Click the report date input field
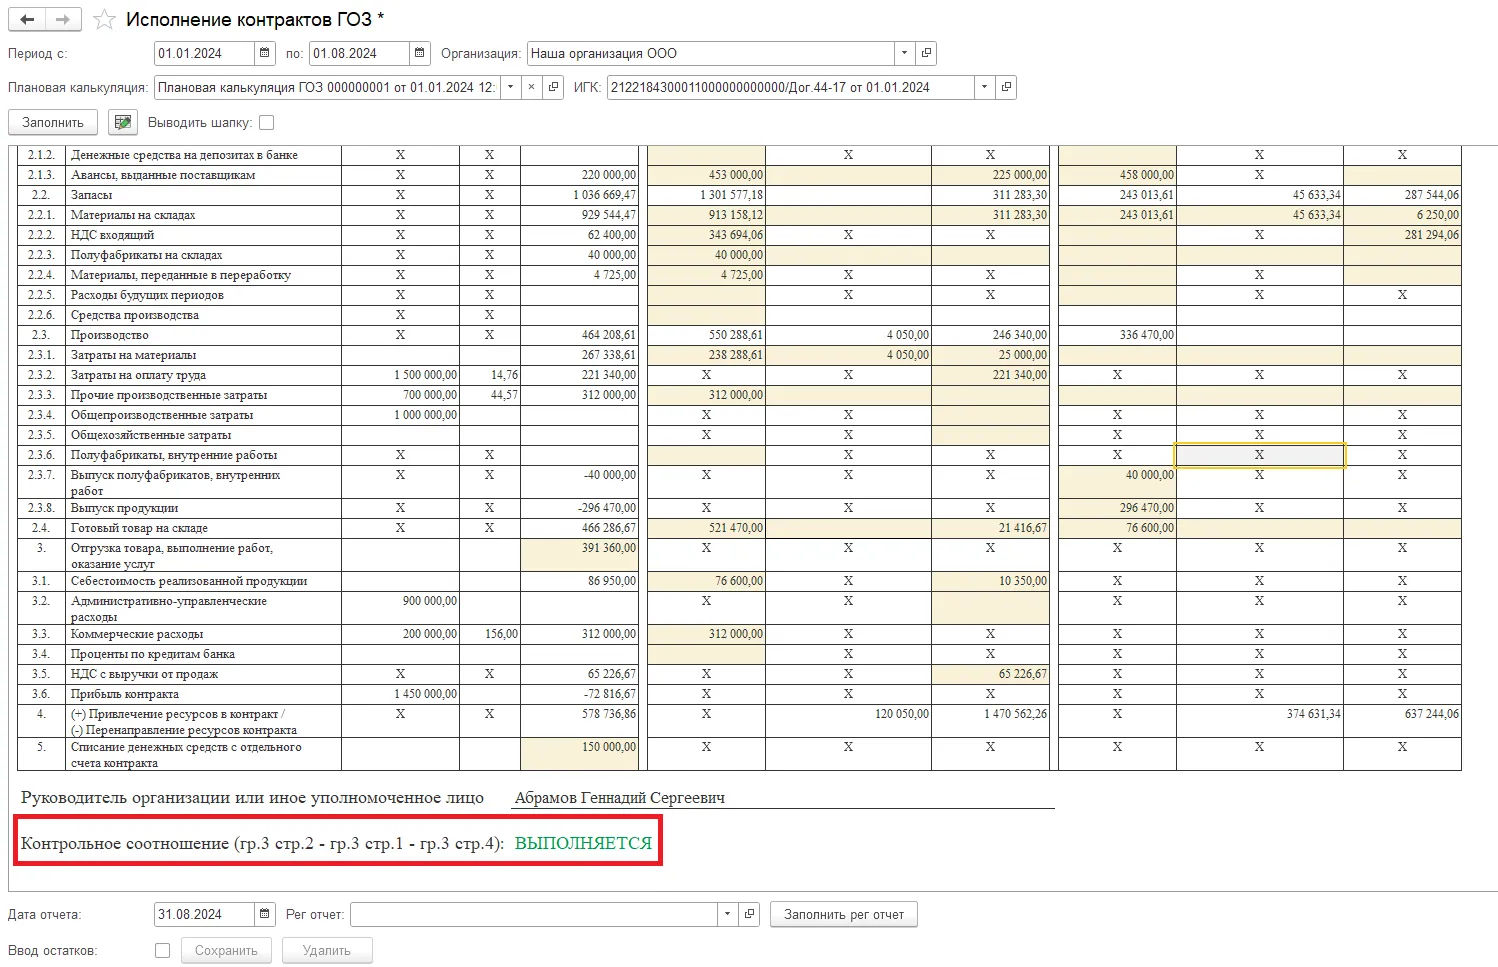Image resolution: width=1498 pixels, height=967 pixels. pos(205,915)
